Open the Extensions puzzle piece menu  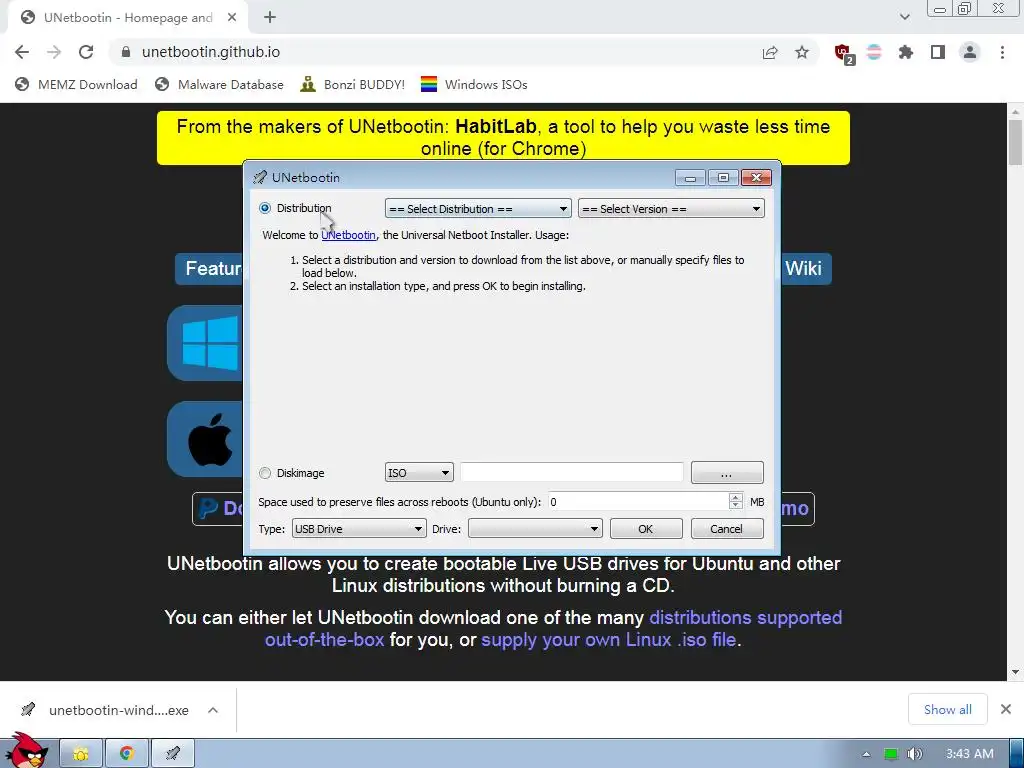905,52
